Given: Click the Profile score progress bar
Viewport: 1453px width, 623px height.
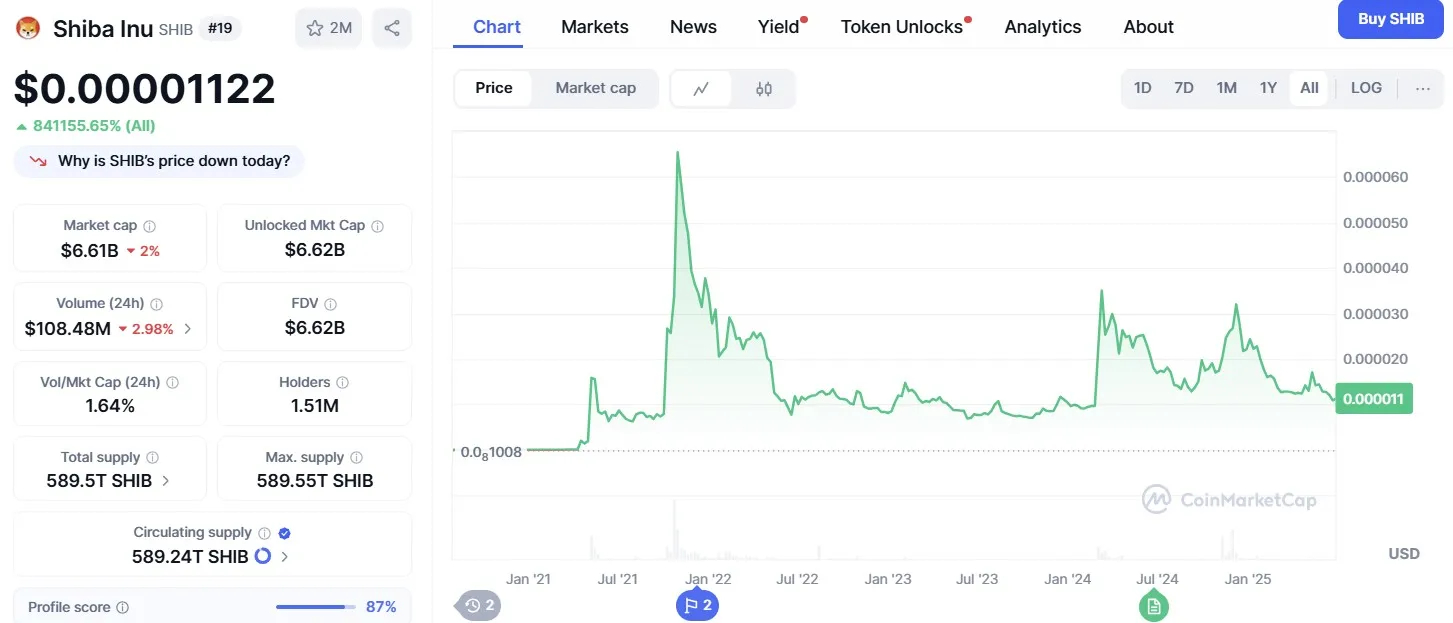Looking at the screenshot, I should point(316,607).
